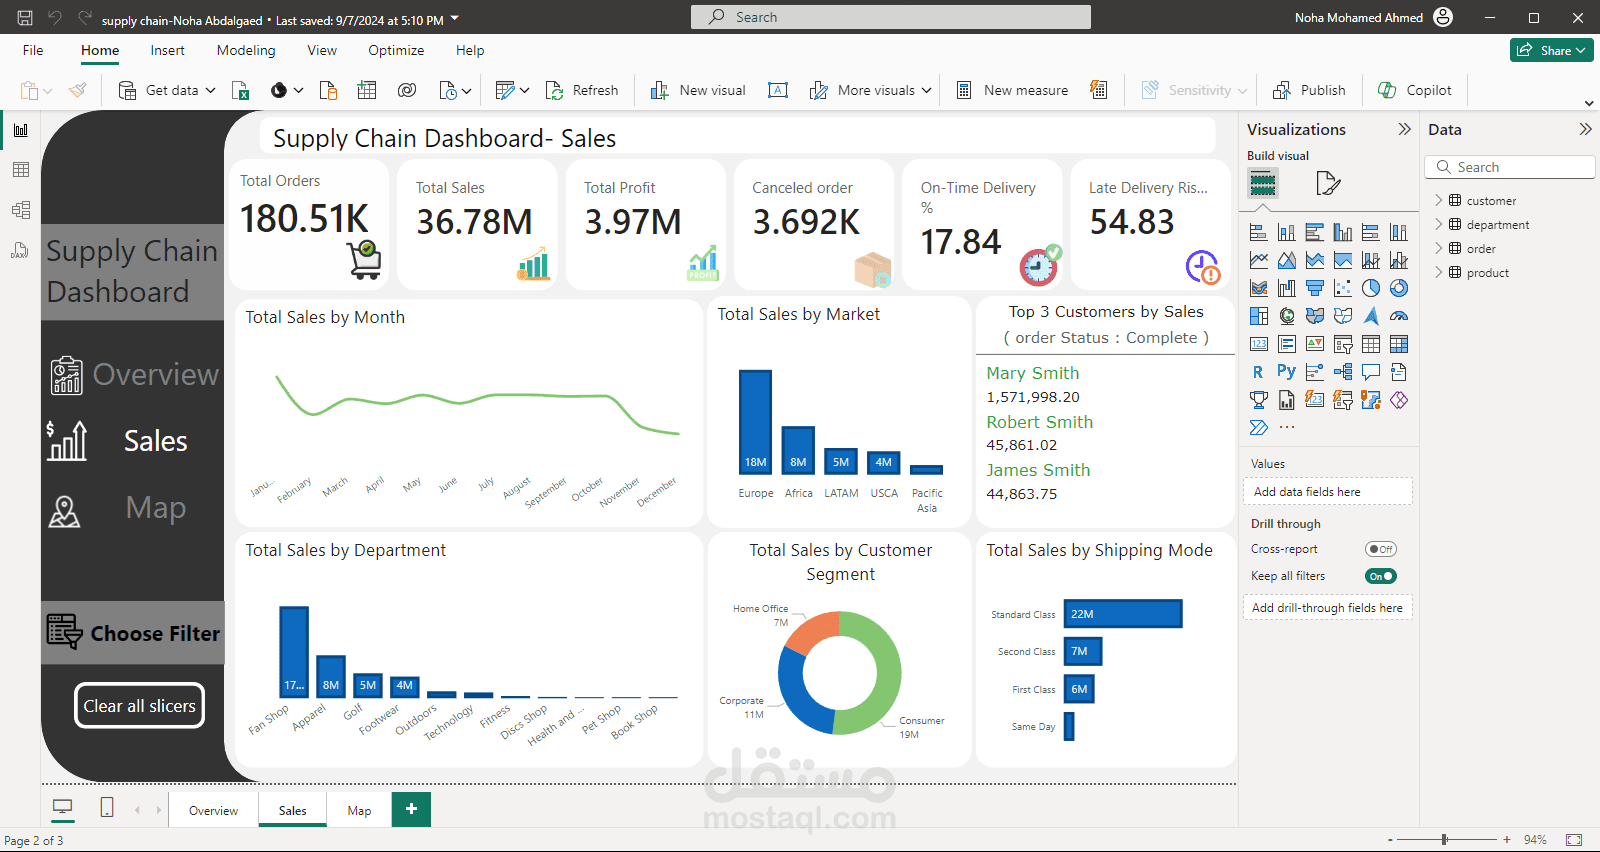Image resolution: width=1600 pixels, height=852 pixels.
Task: Choose the funnel chart visual icon
Action: pyautogui.click(x=1315, y=288)
